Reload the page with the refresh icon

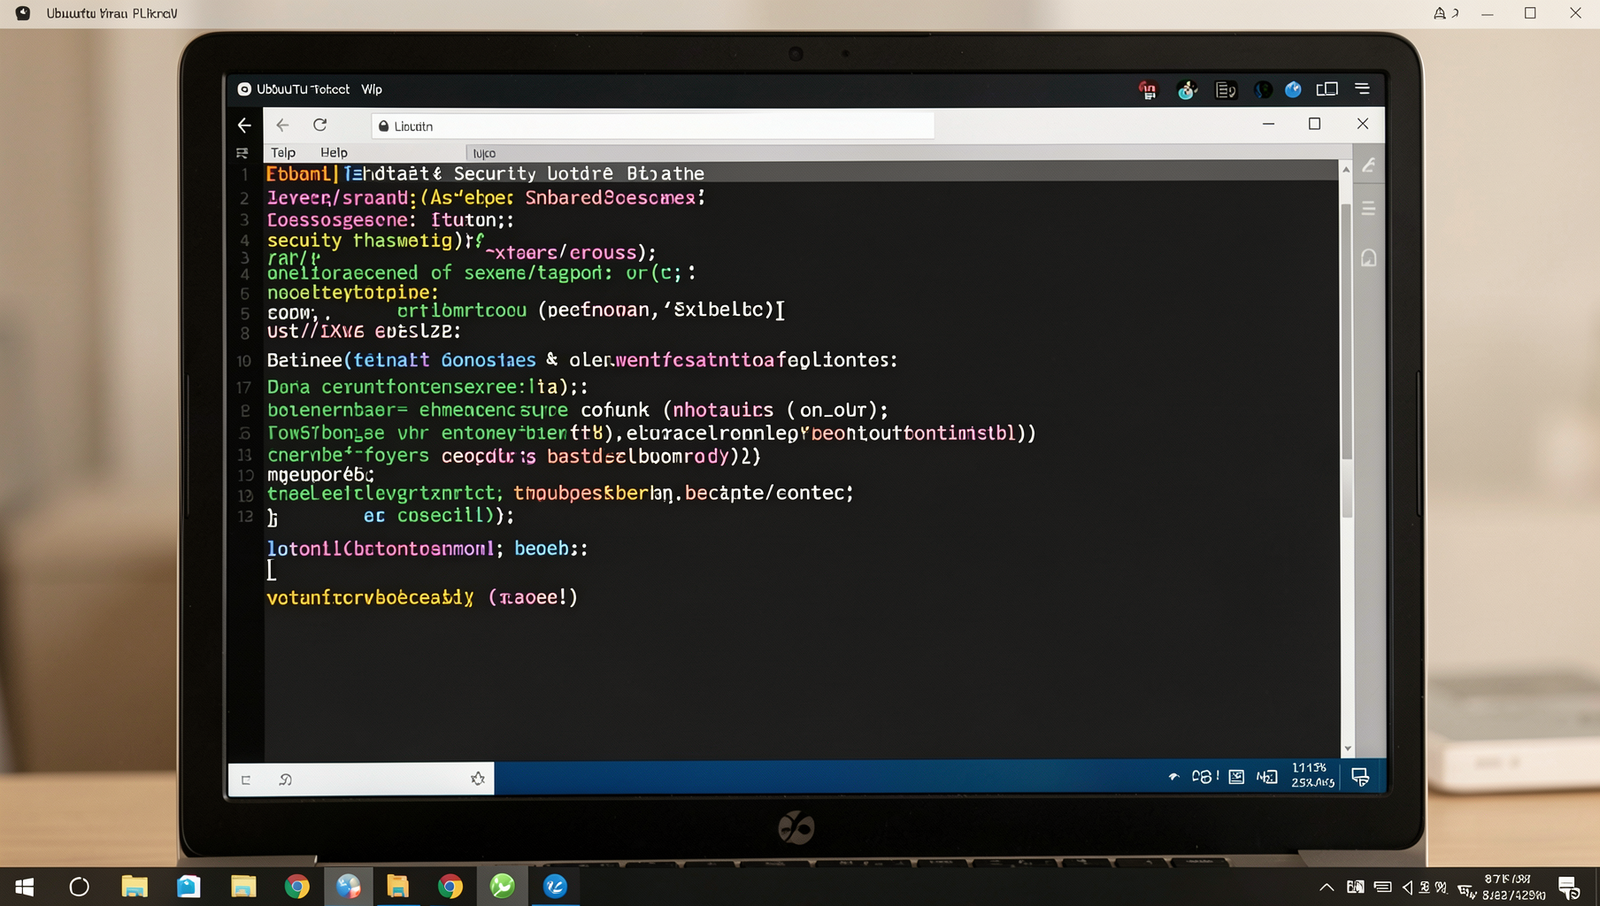click(320, 125)
